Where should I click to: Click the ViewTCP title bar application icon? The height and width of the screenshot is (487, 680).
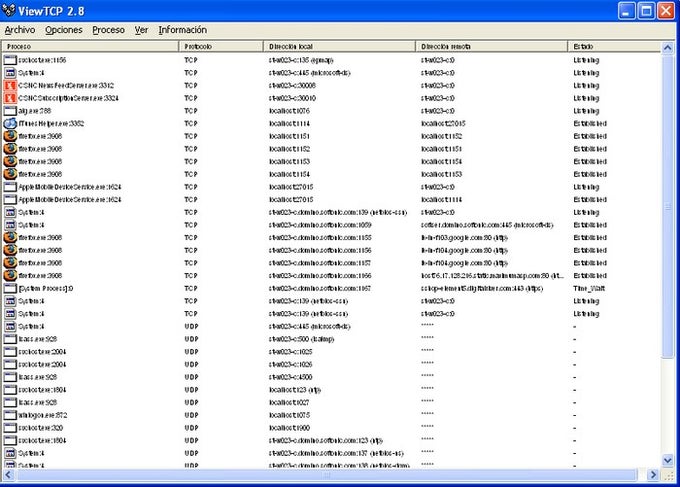(x=9, y=10)
